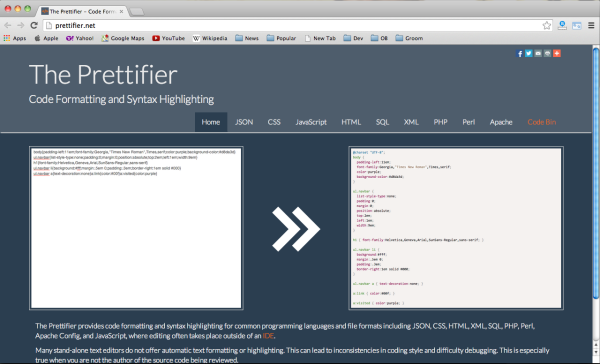Open the Wikipedia bookmark
The height and width of the screenshot is (364, 600).
(x=210, y=38)
